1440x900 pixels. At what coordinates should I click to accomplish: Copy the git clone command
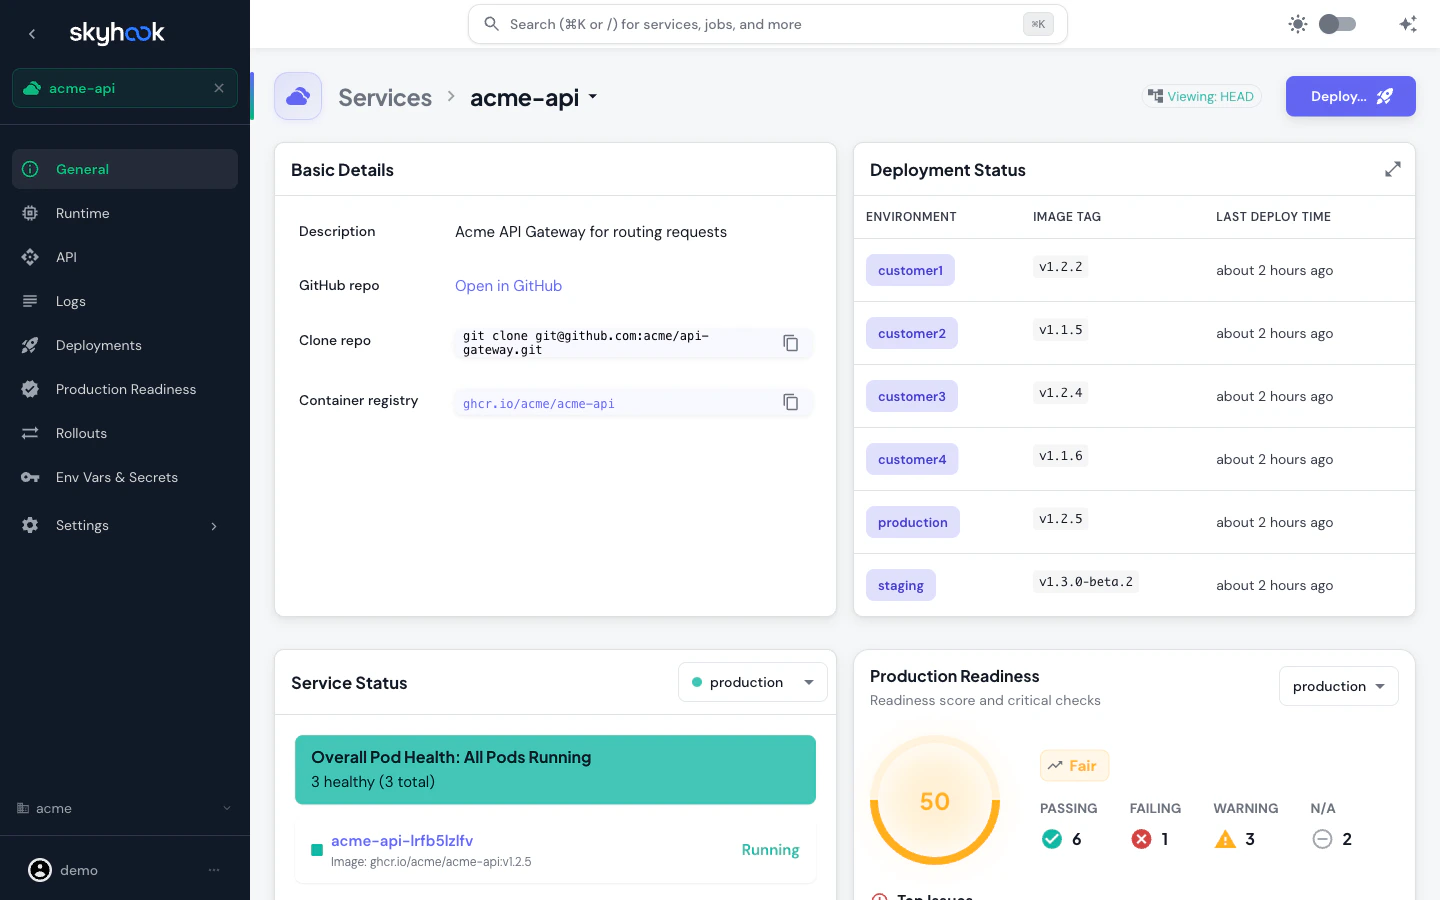pos(790,343)
